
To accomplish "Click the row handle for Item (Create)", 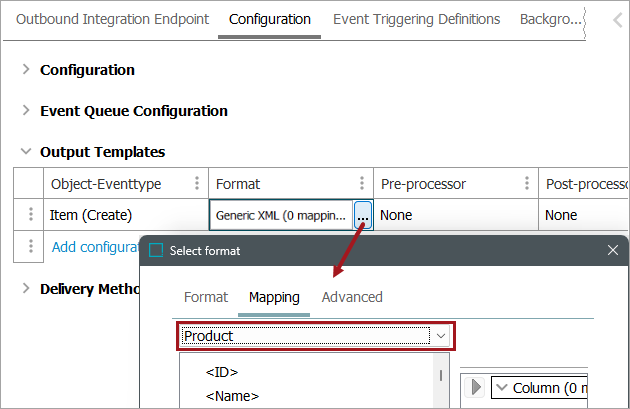I will (31, 215).
